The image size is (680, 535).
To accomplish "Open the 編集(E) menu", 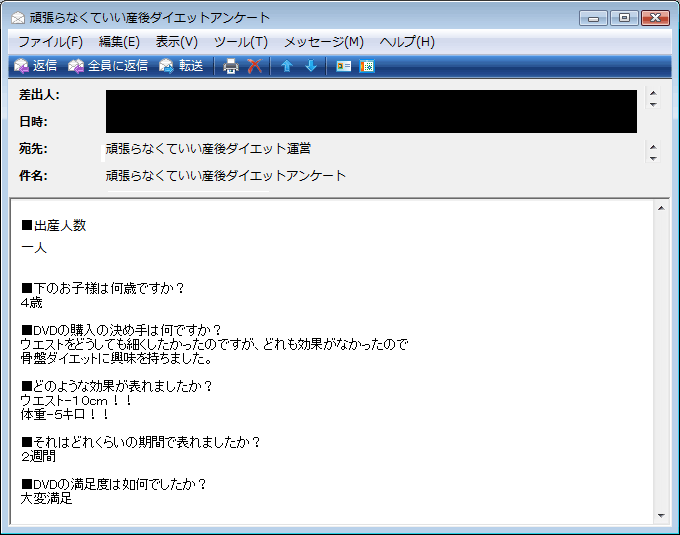I will tap(119, 42).
